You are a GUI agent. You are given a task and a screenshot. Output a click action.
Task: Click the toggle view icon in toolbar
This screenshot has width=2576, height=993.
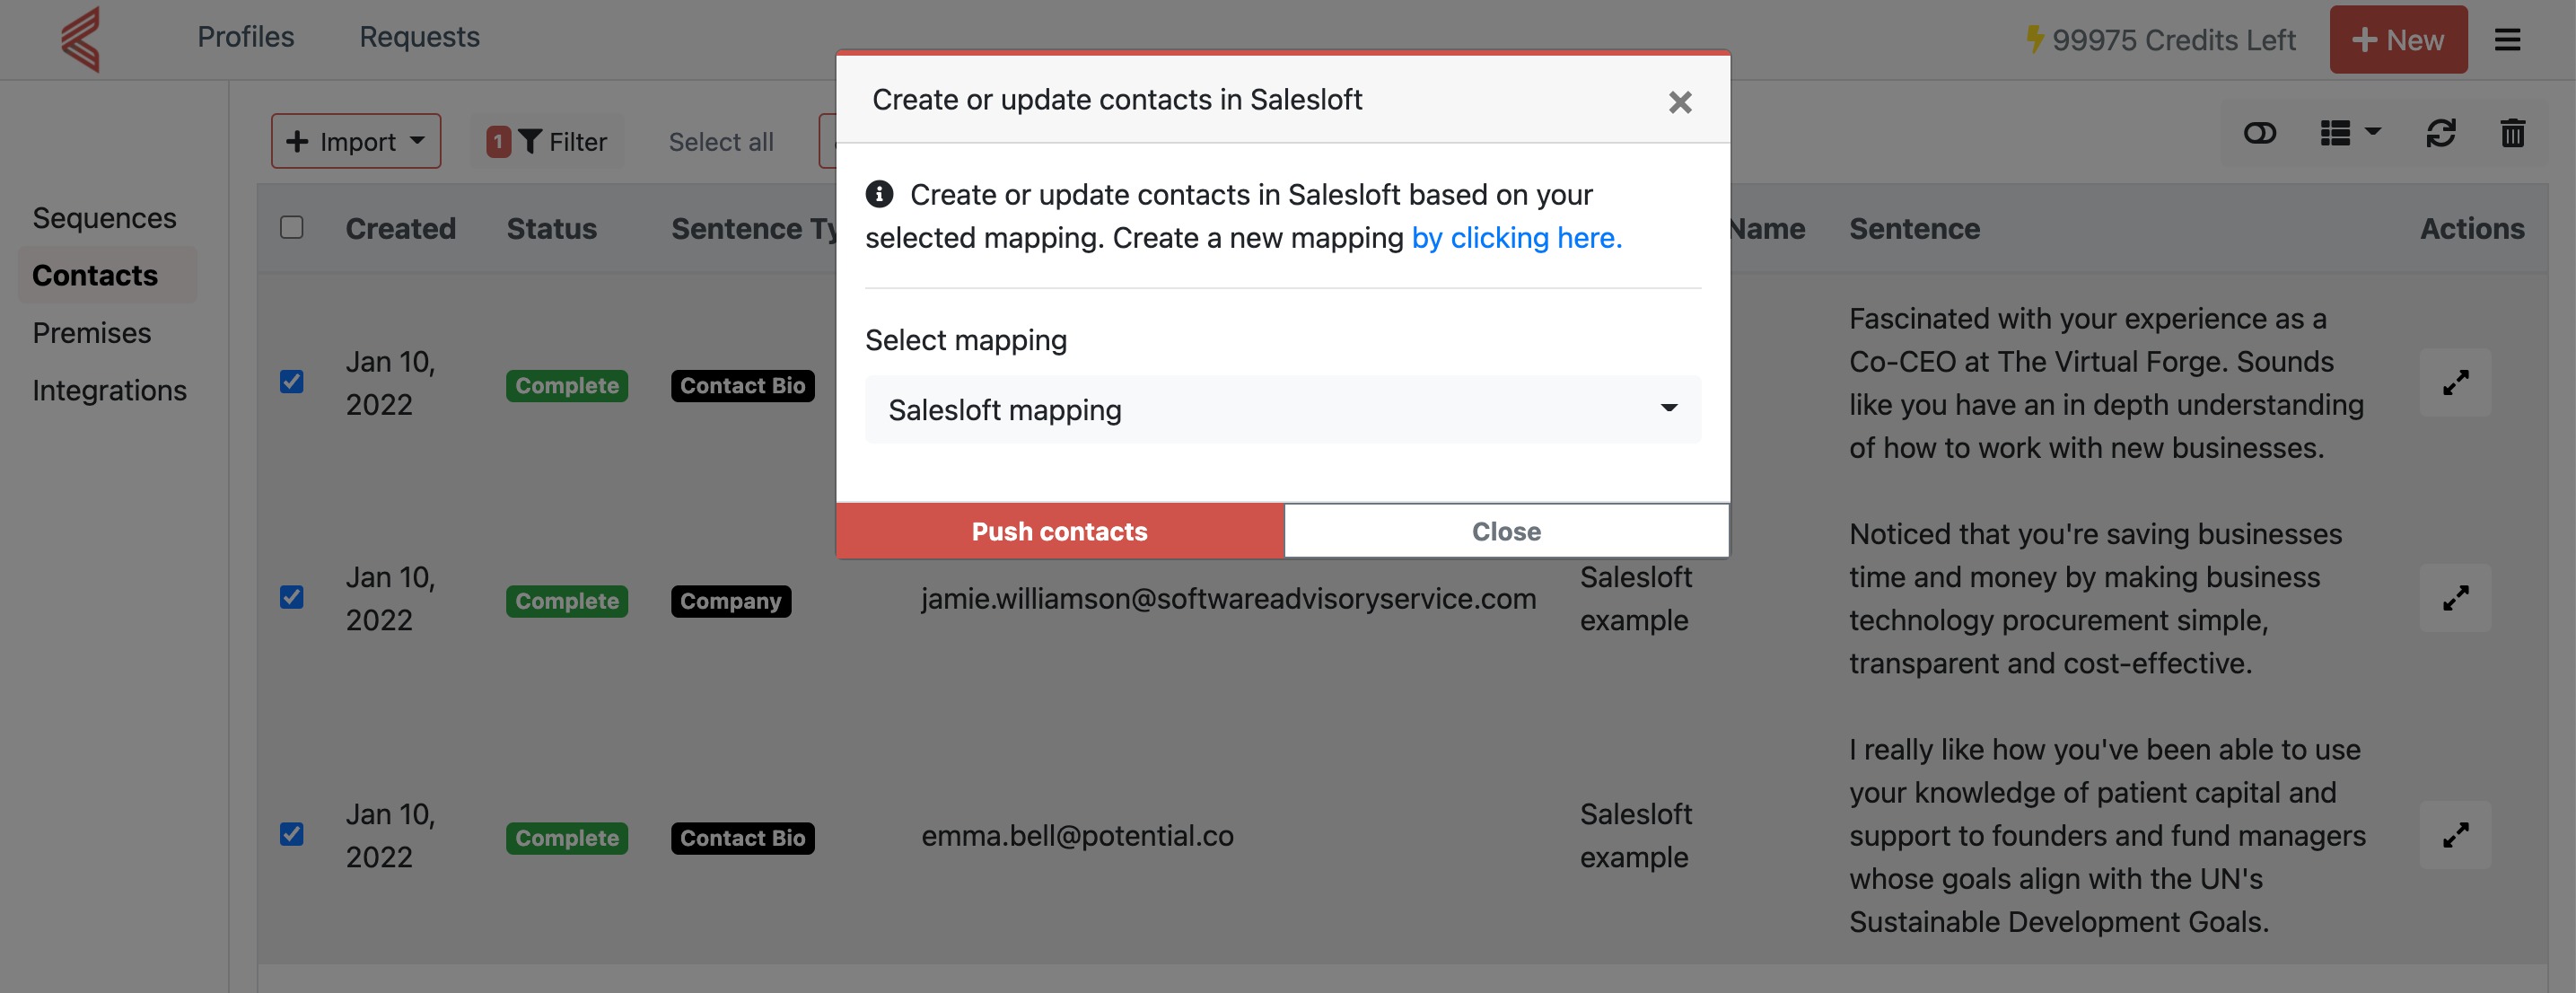tap(2259, 133)
